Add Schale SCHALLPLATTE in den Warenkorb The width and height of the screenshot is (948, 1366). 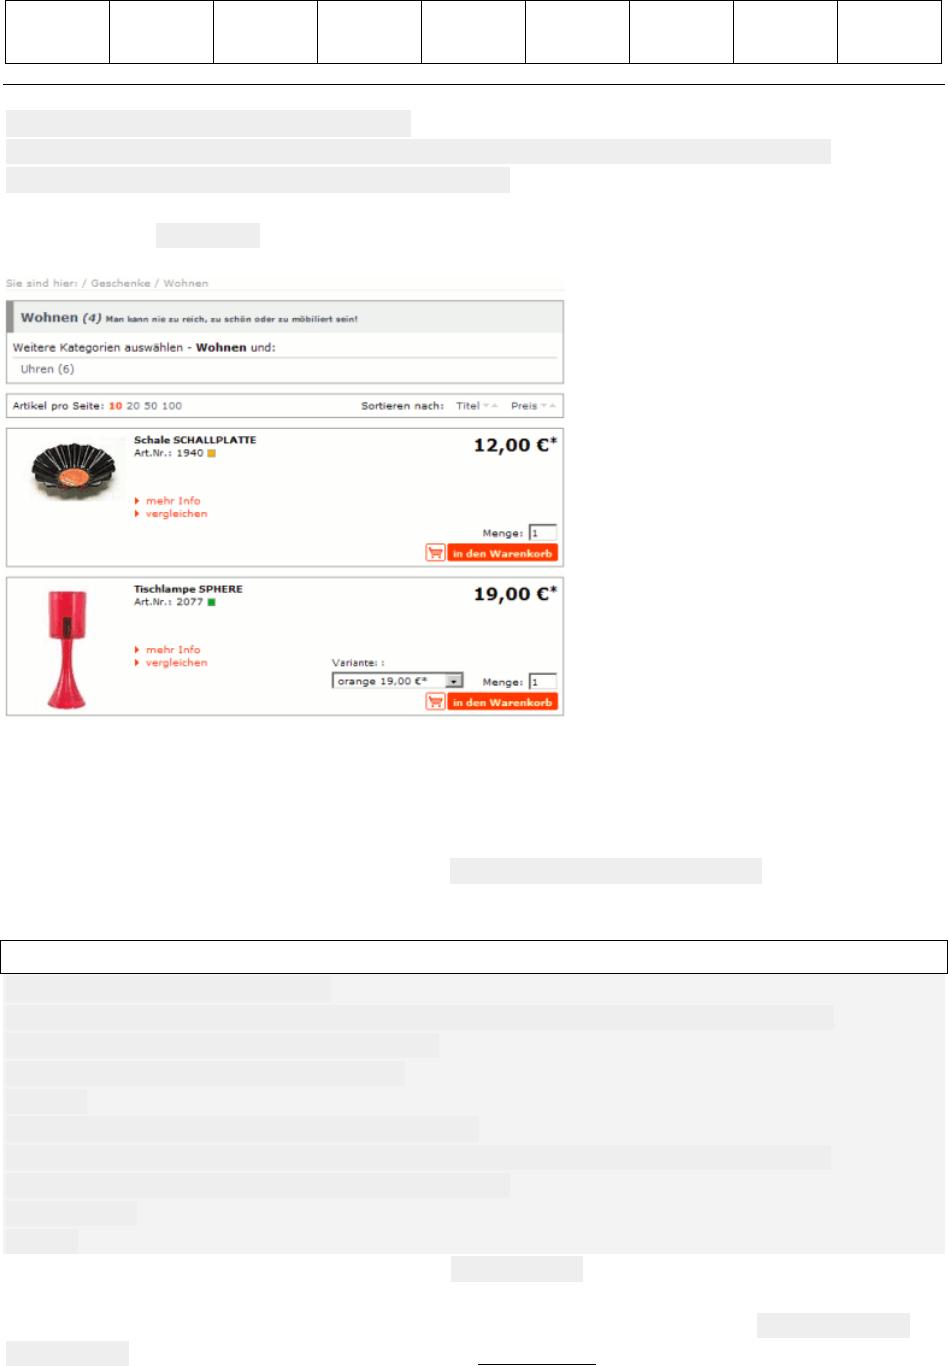[502, 553]
